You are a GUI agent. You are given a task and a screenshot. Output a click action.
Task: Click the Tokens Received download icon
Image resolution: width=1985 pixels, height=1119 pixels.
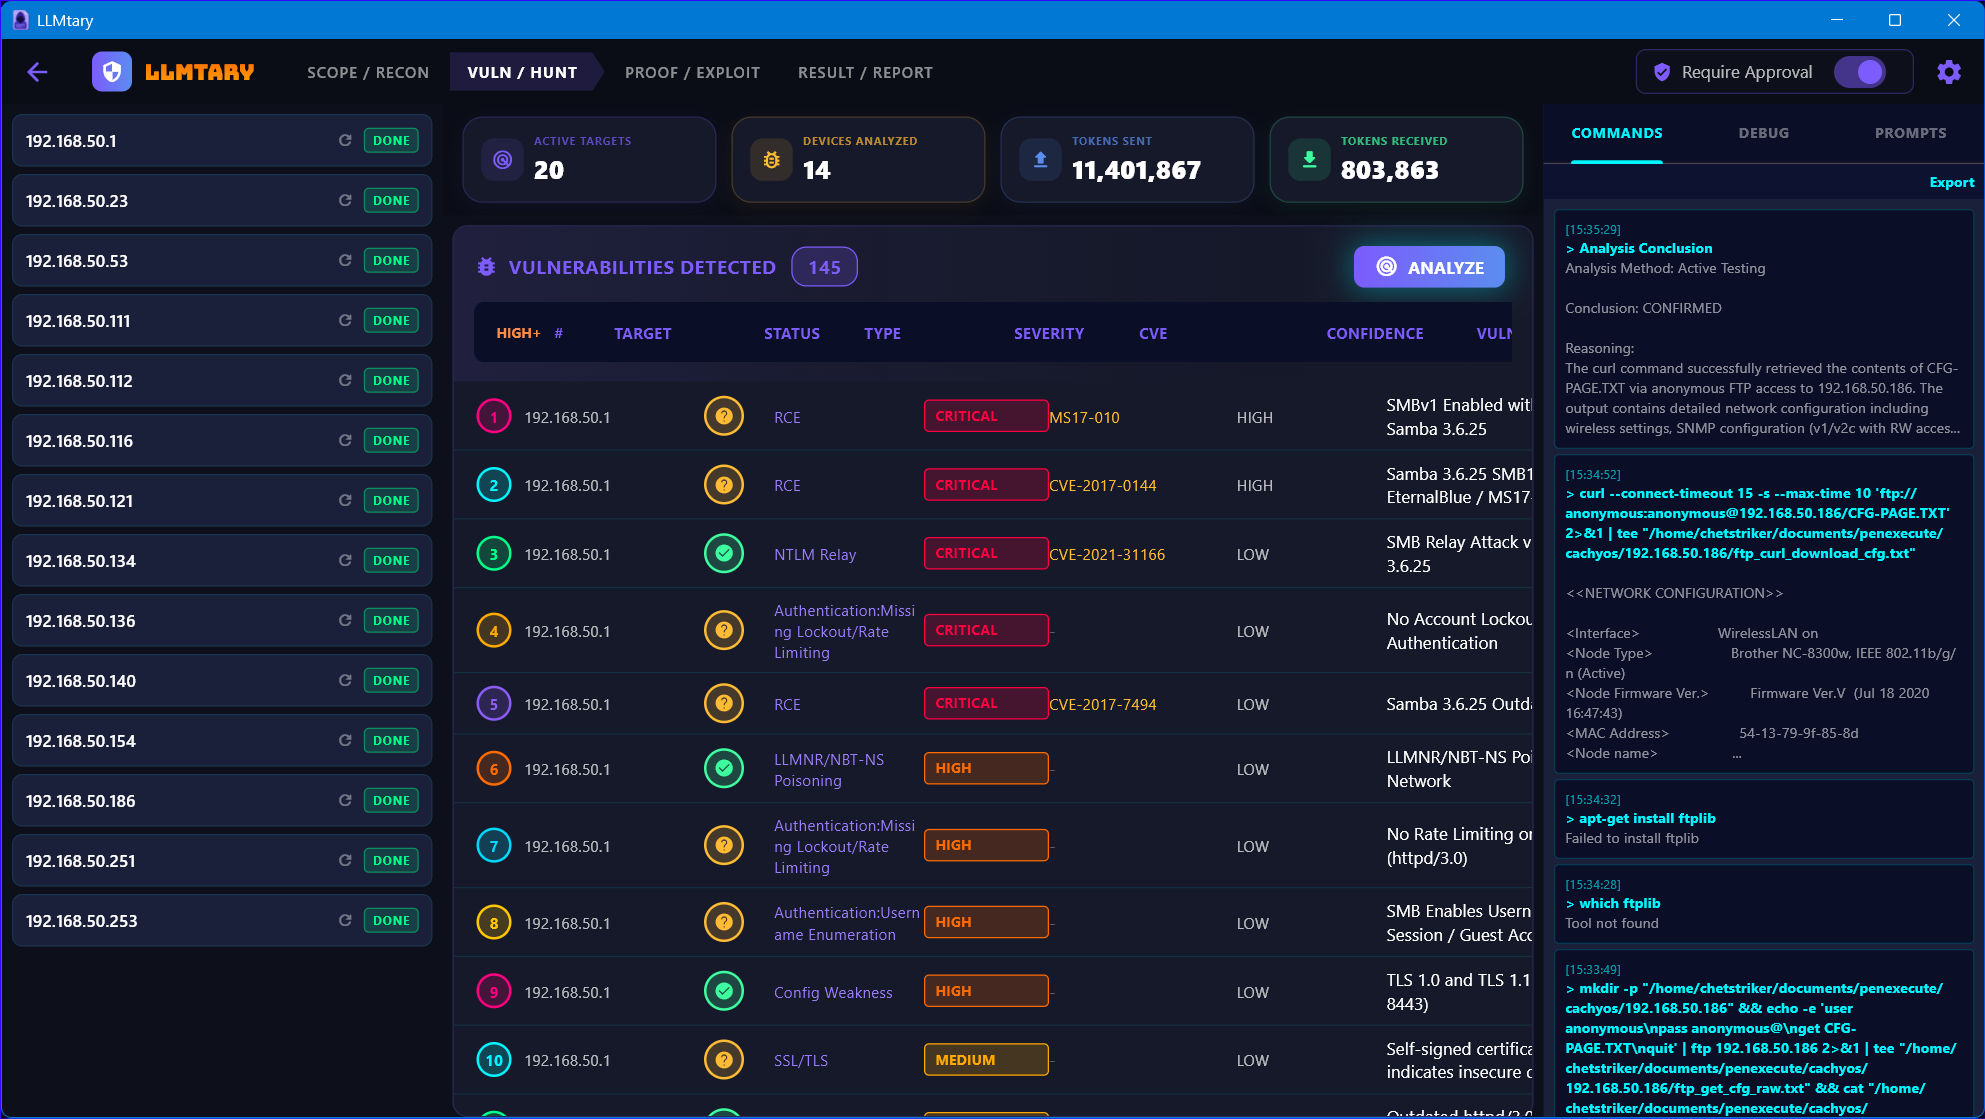[x=1308, y=159]
